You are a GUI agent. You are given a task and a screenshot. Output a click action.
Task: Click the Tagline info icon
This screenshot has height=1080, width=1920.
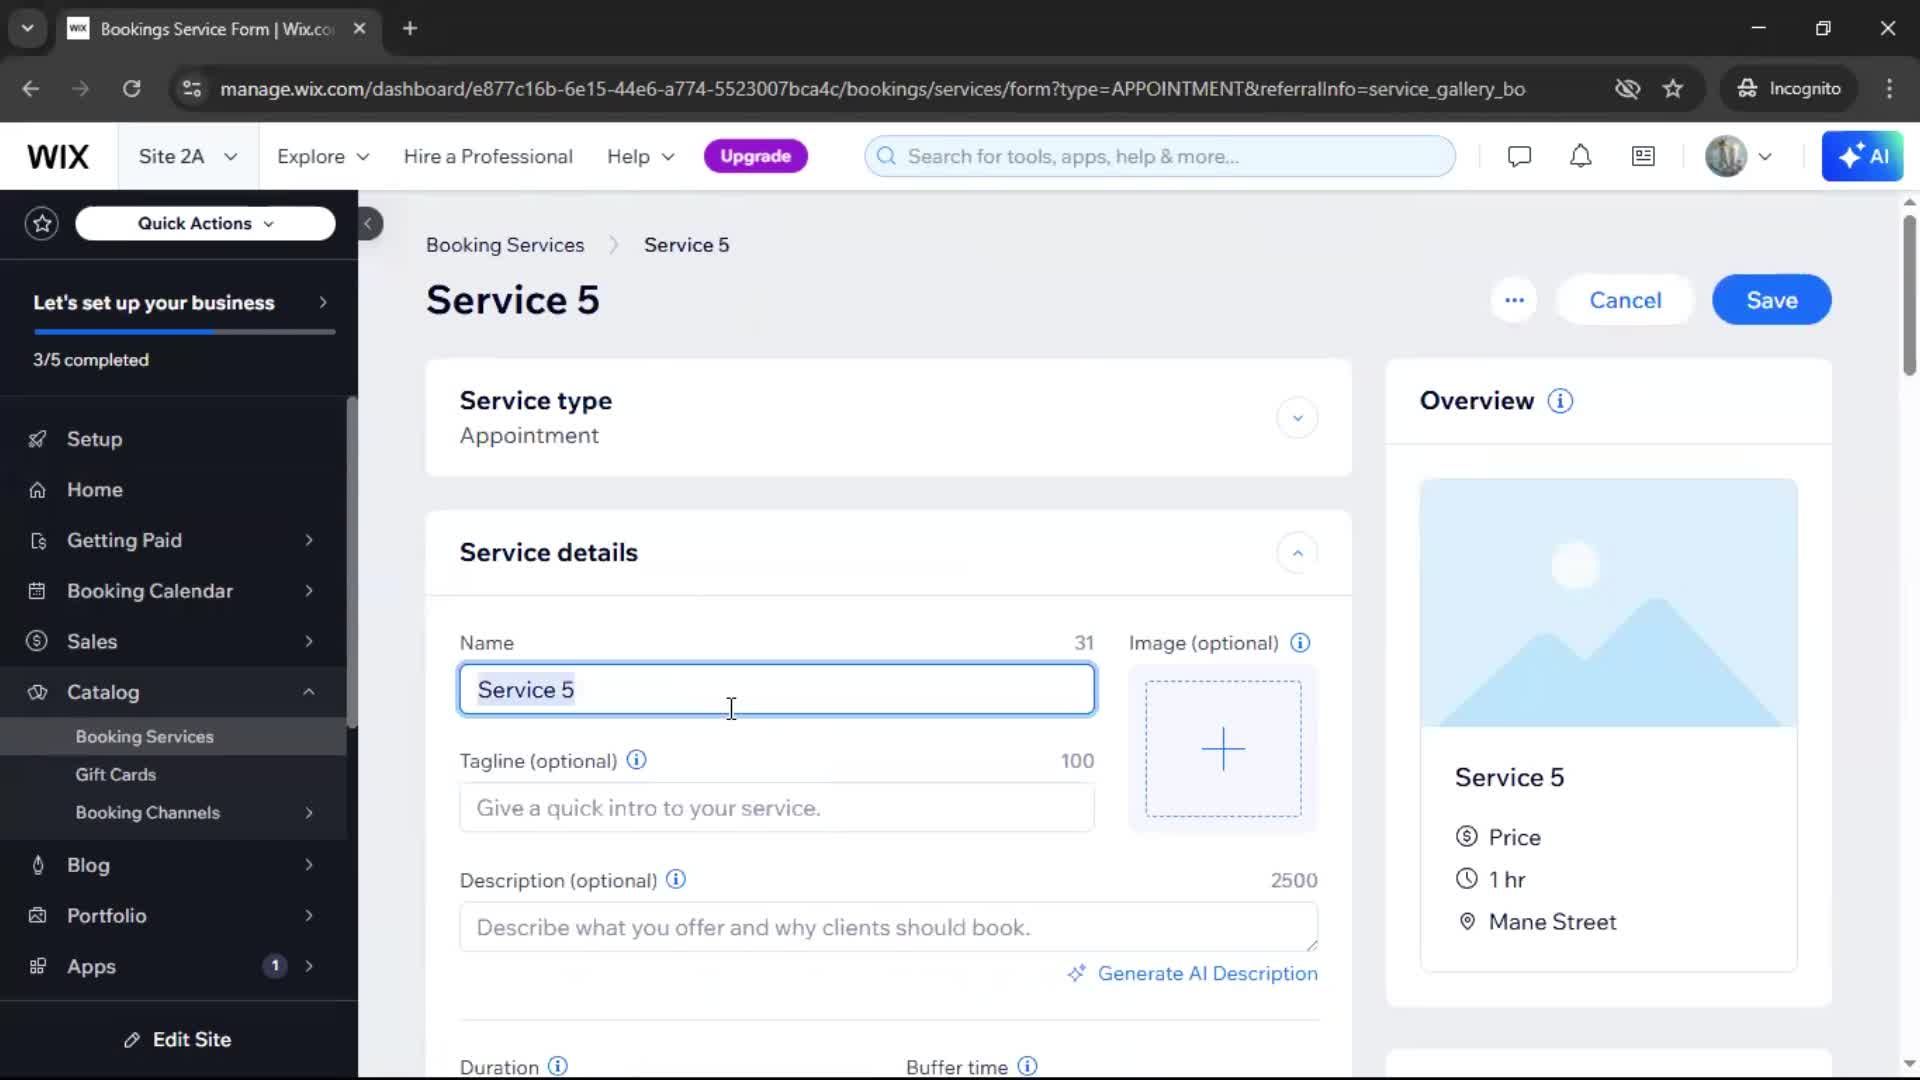[636, 760]
